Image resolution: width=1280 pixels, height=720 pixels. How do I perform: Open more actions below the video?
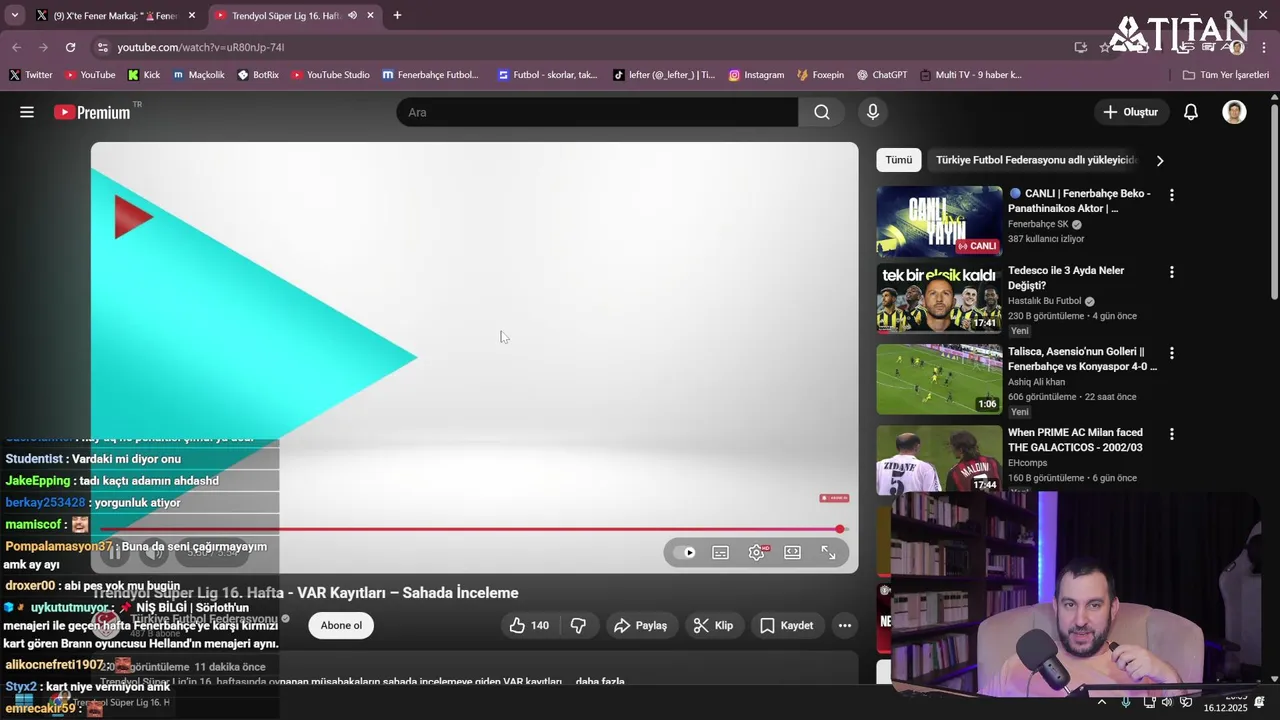point(845,625)
